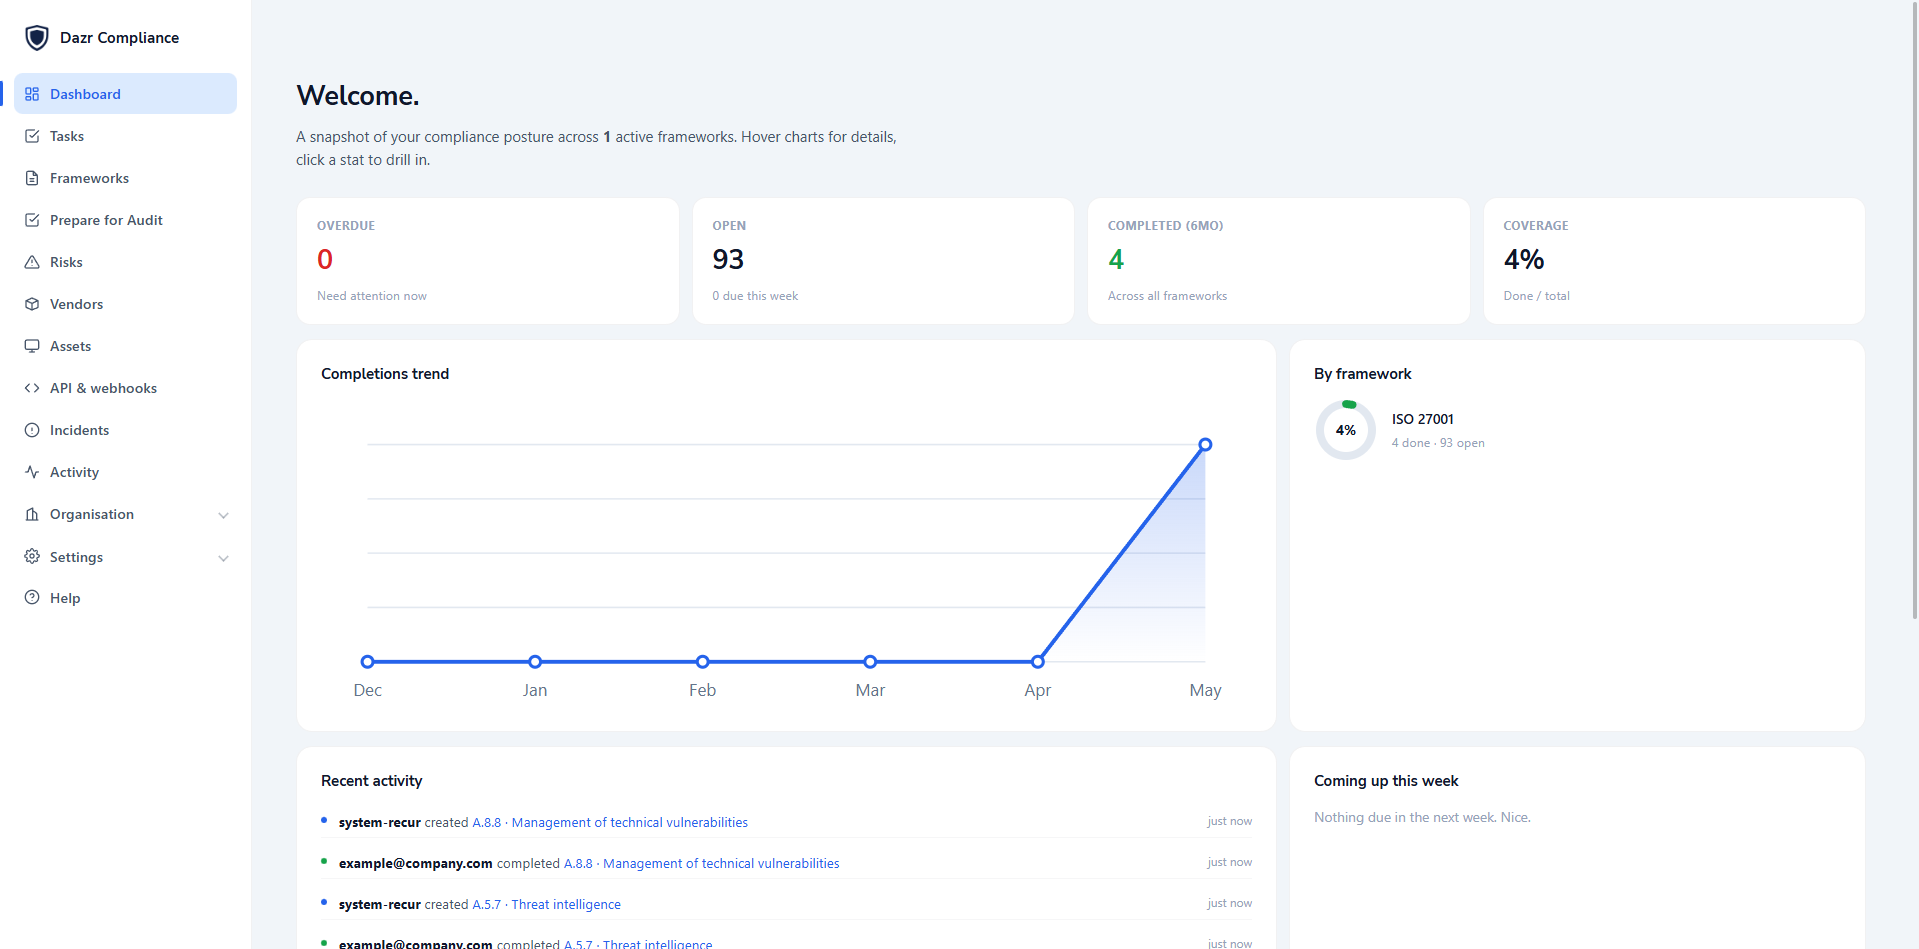
Task: Open Frameworks from the sidebar
Action: pos(125,178)
